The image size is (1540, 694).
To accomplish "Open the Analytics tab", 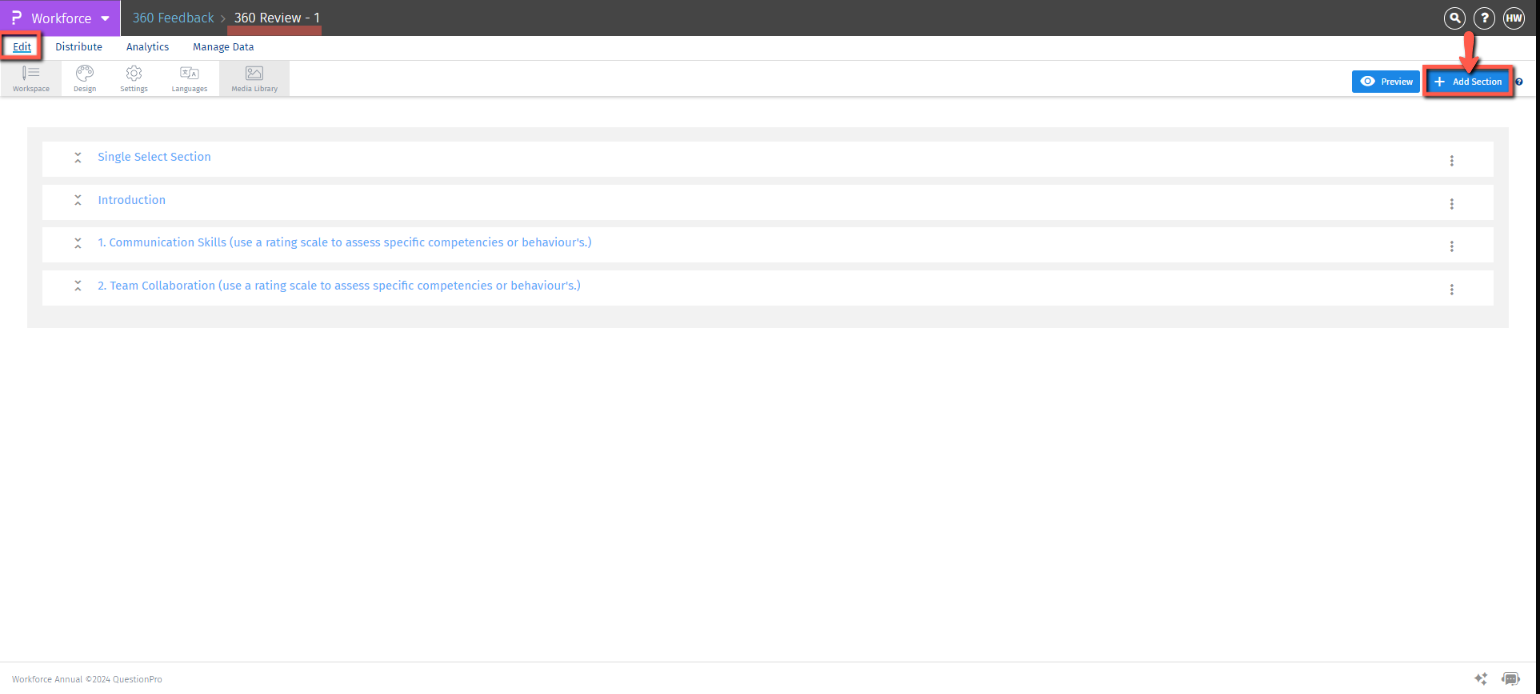I will (147, 46).
